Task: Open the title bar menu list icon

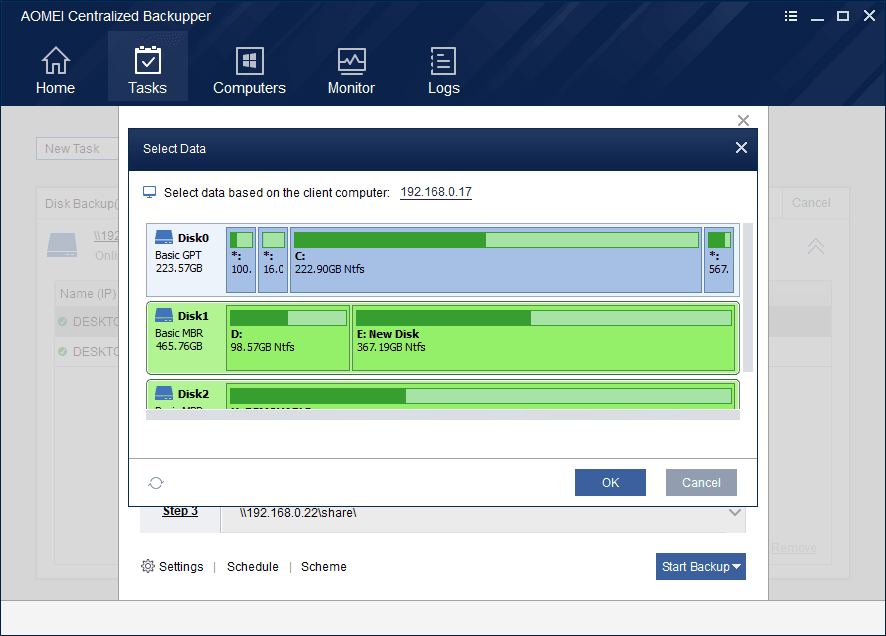Action: (x=791, y=16)
